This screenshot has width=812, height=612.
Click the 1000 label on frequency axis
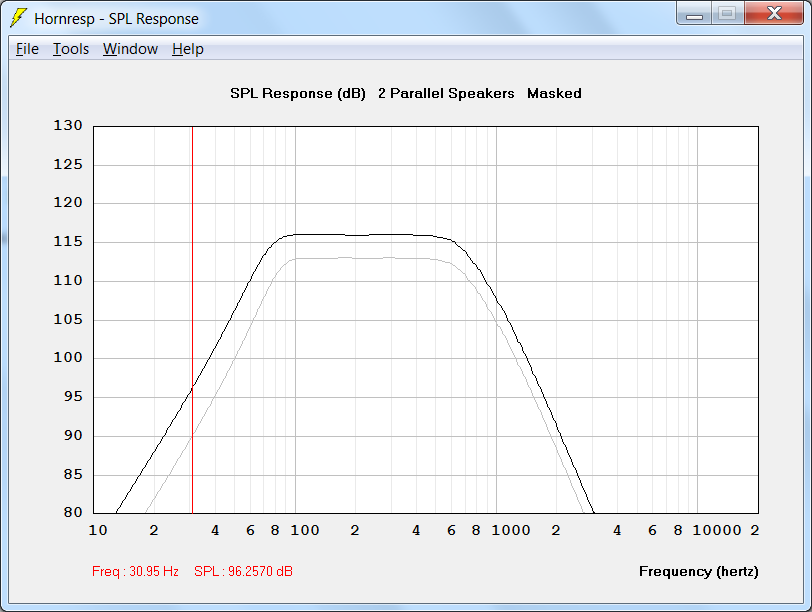(511, 531)
